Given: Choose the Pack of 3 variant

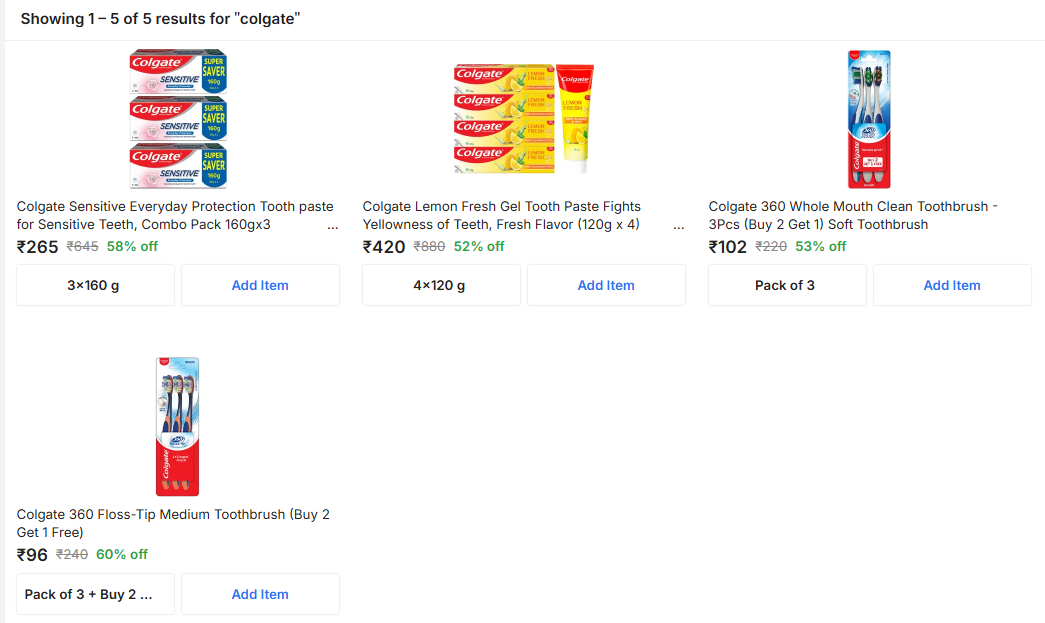Looking at the screenshot, I should (786, 285).
